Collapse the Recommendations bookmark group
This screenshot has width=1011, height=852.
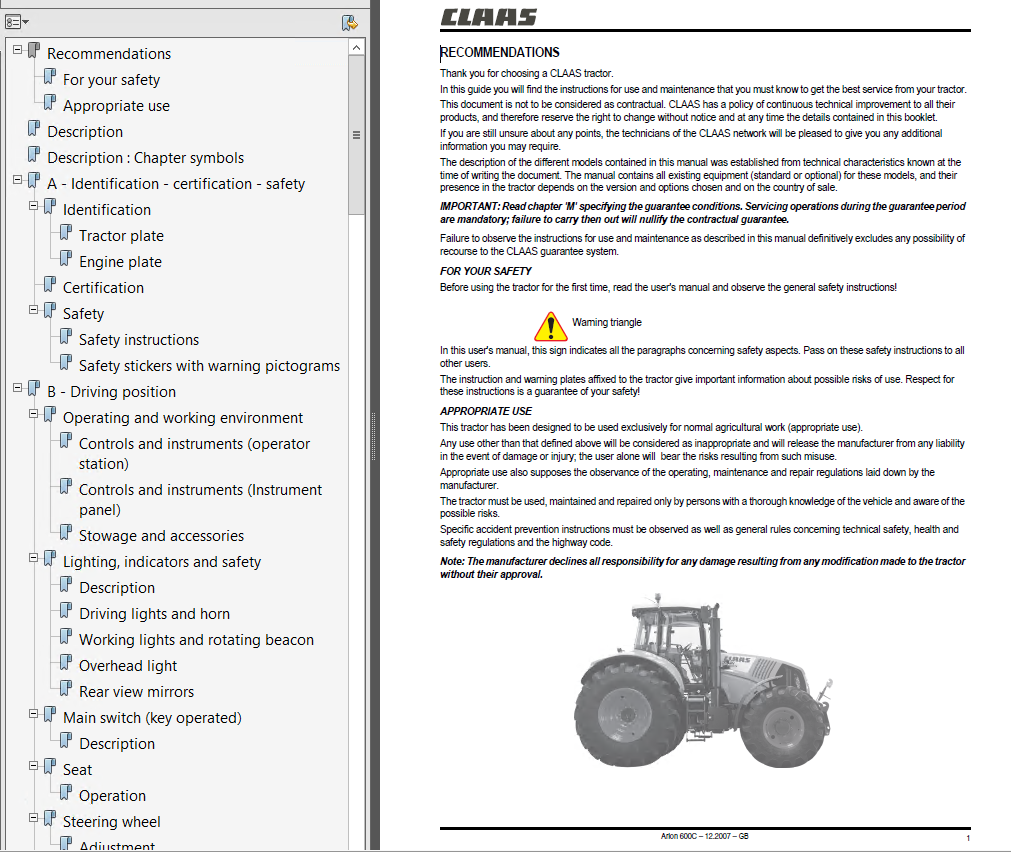click(17, 50)
